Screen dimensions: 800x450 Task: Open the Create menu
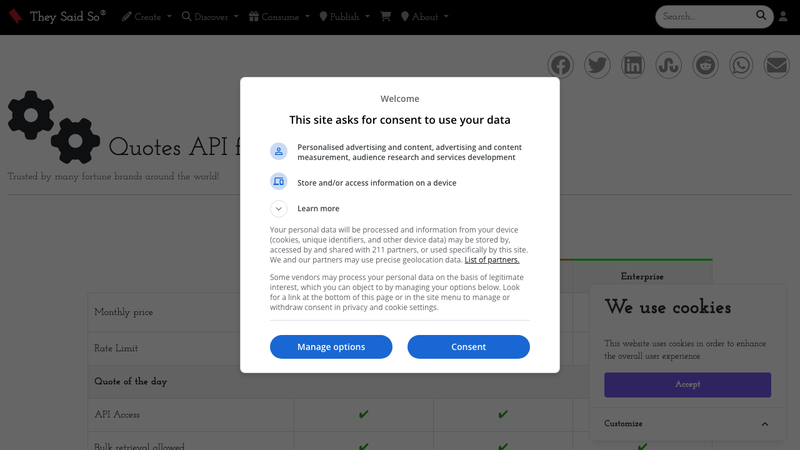coord(147,17)
